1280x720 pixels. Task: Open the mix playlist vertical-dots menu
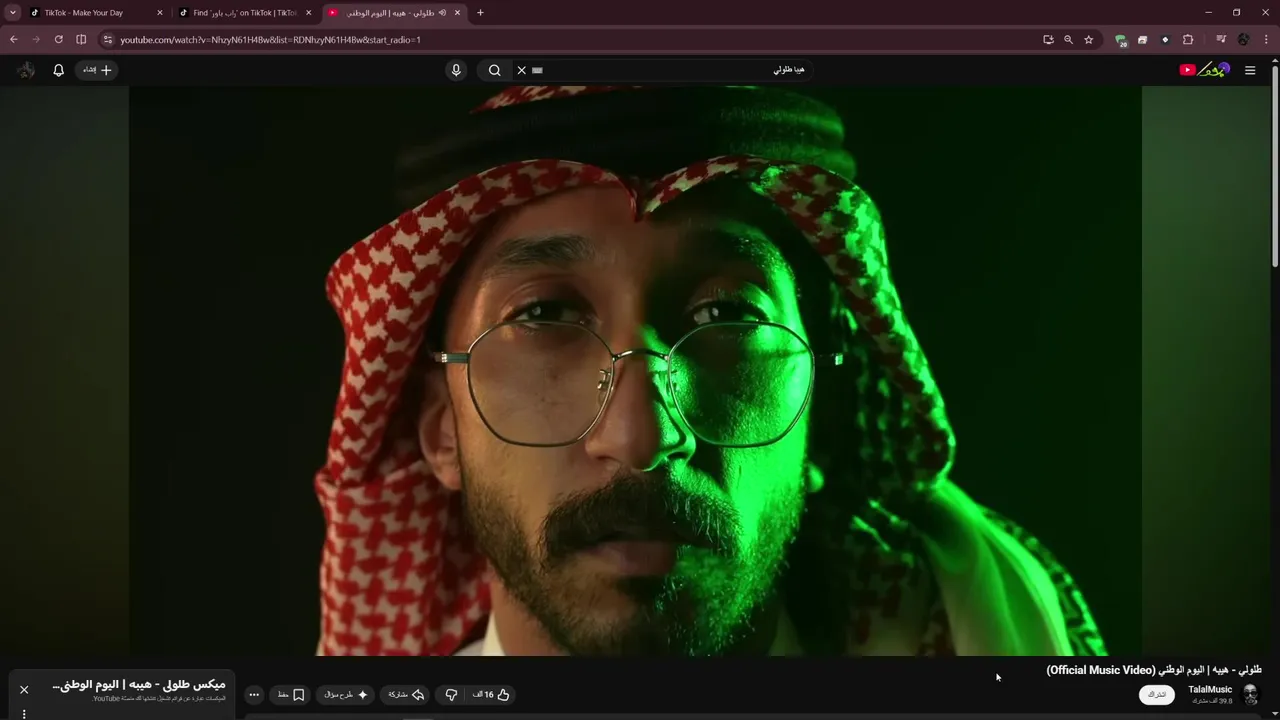24,713
